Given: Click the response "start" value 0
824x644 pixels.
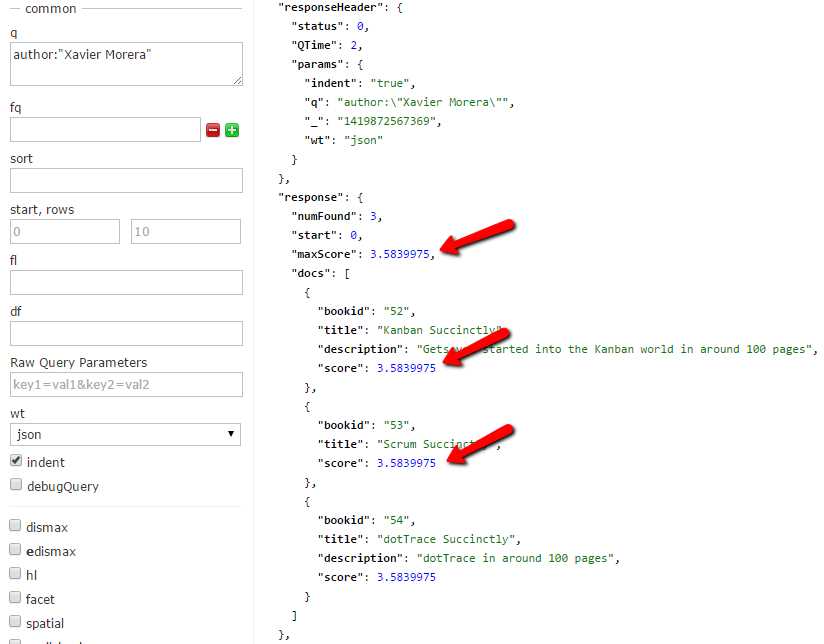Looking at the screenshot, I should [354, 236].
